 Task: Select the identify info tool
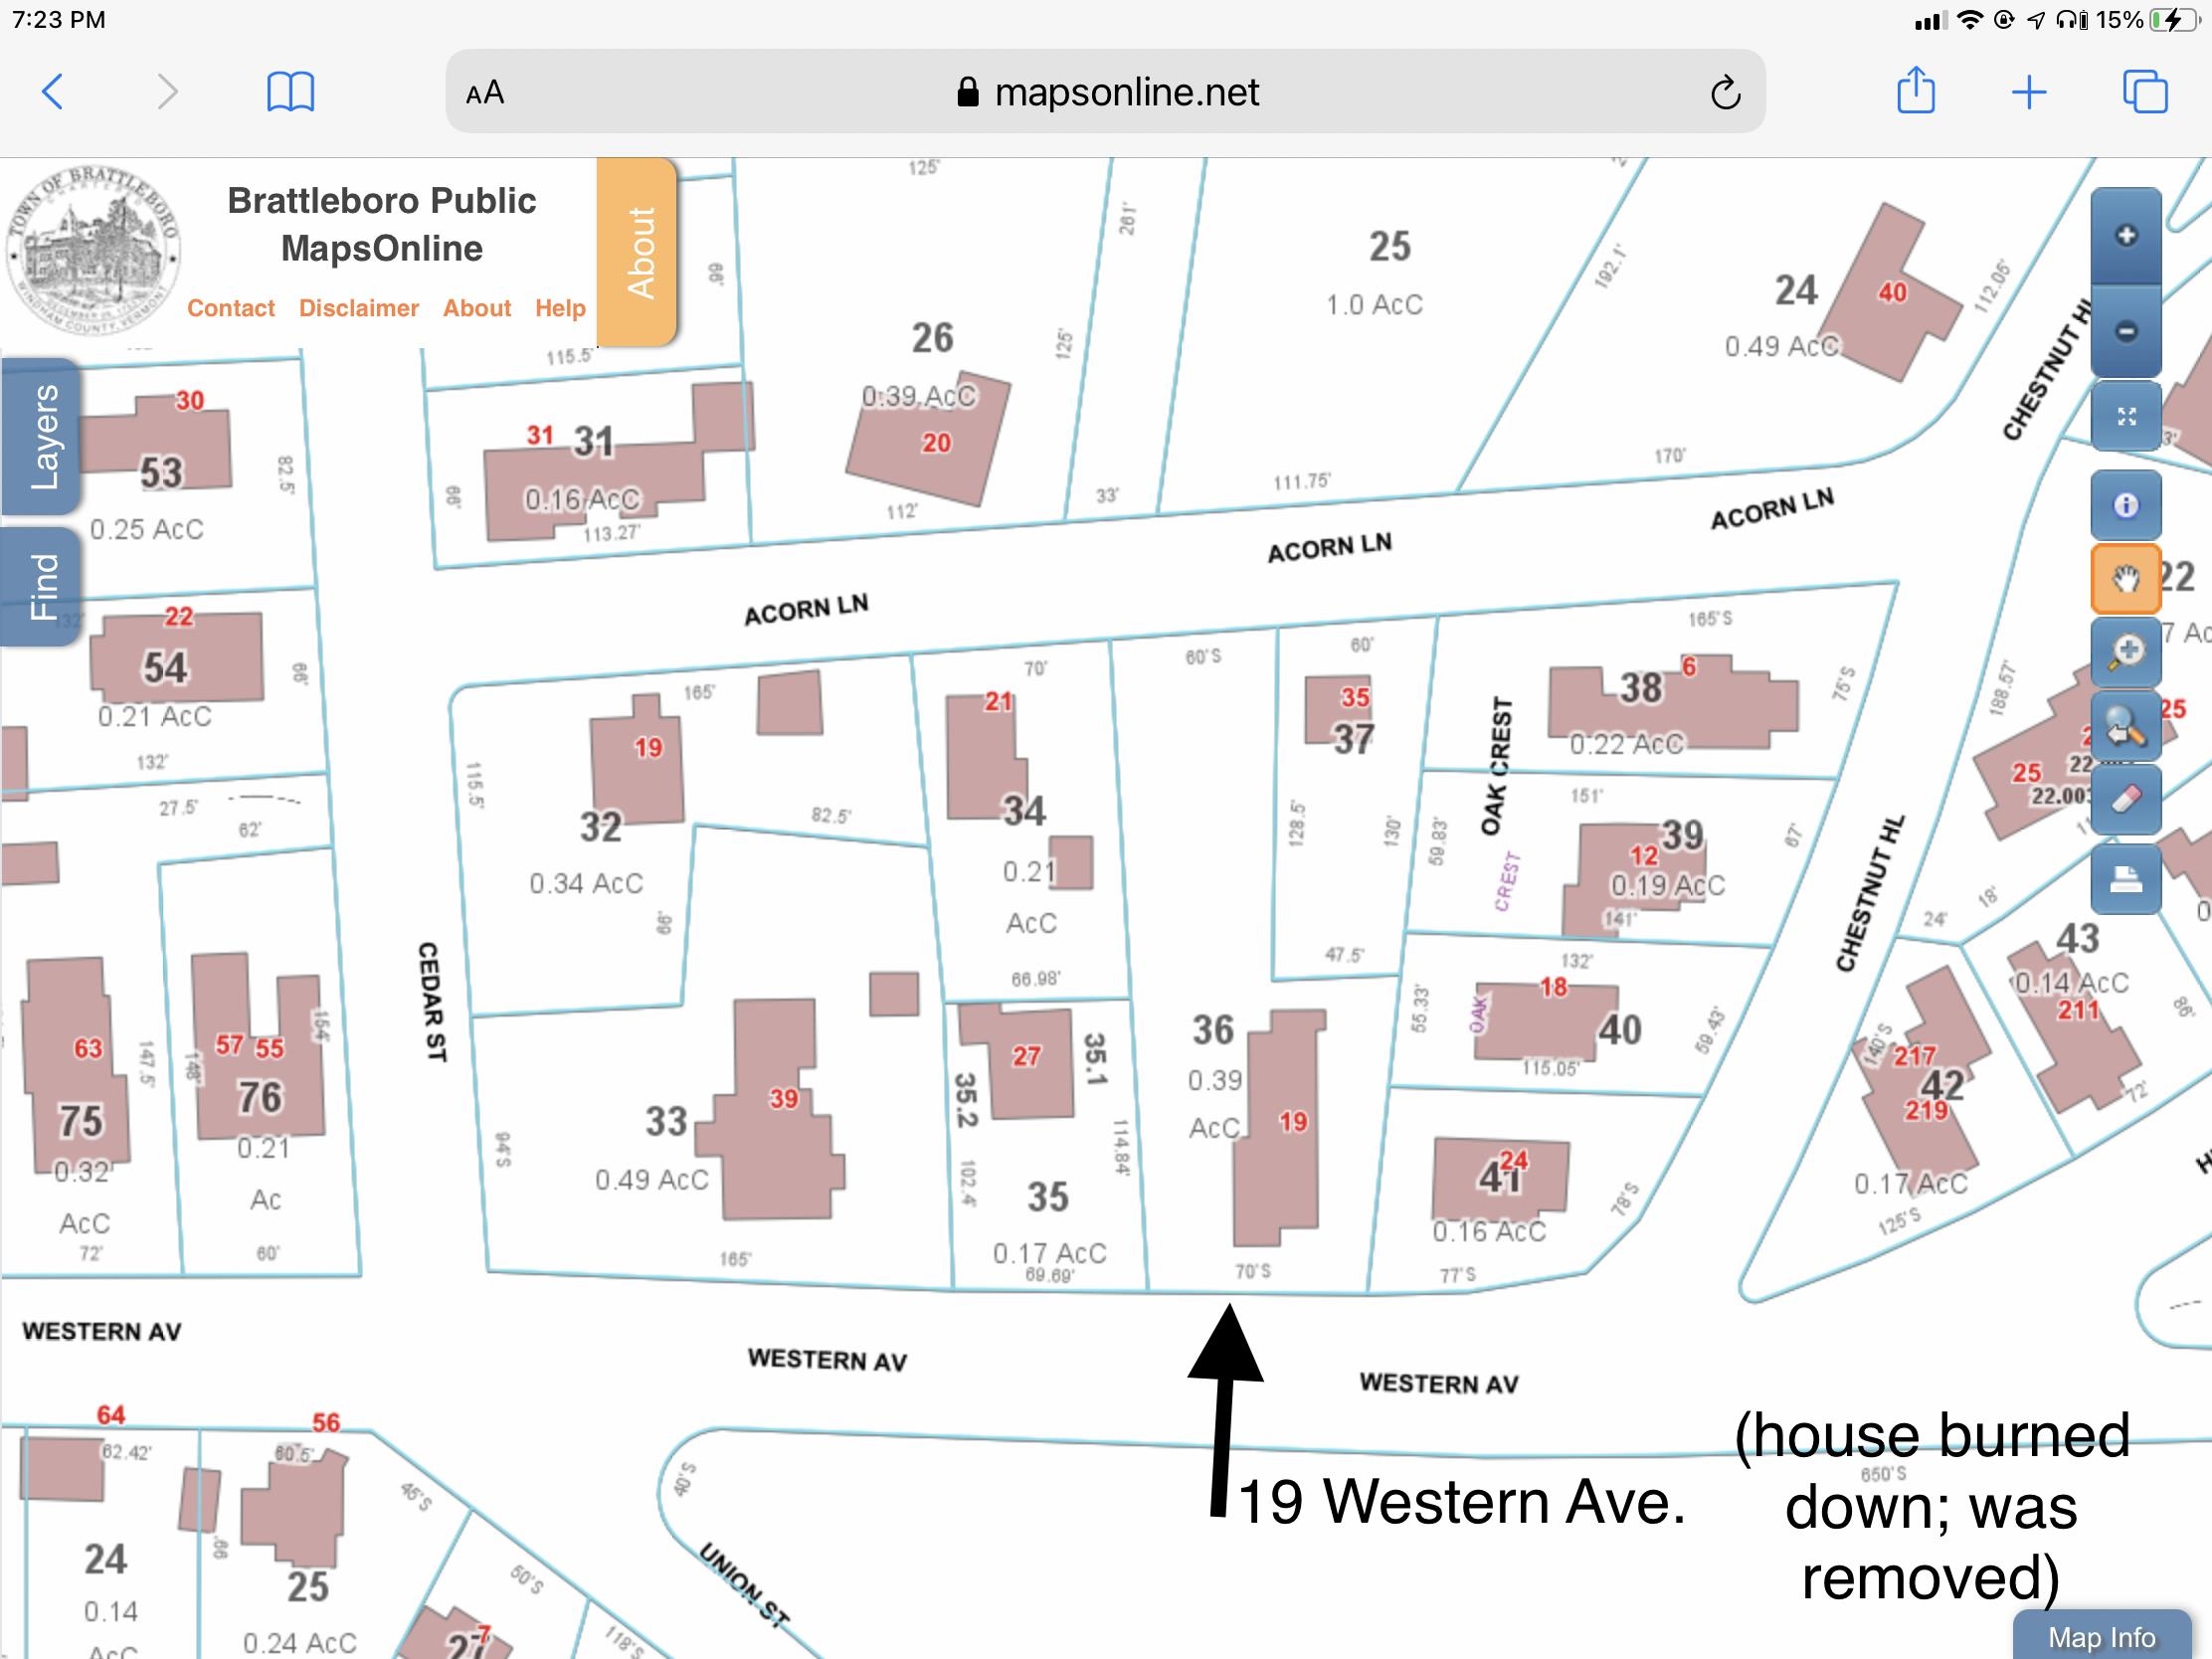coord(2125,505)
